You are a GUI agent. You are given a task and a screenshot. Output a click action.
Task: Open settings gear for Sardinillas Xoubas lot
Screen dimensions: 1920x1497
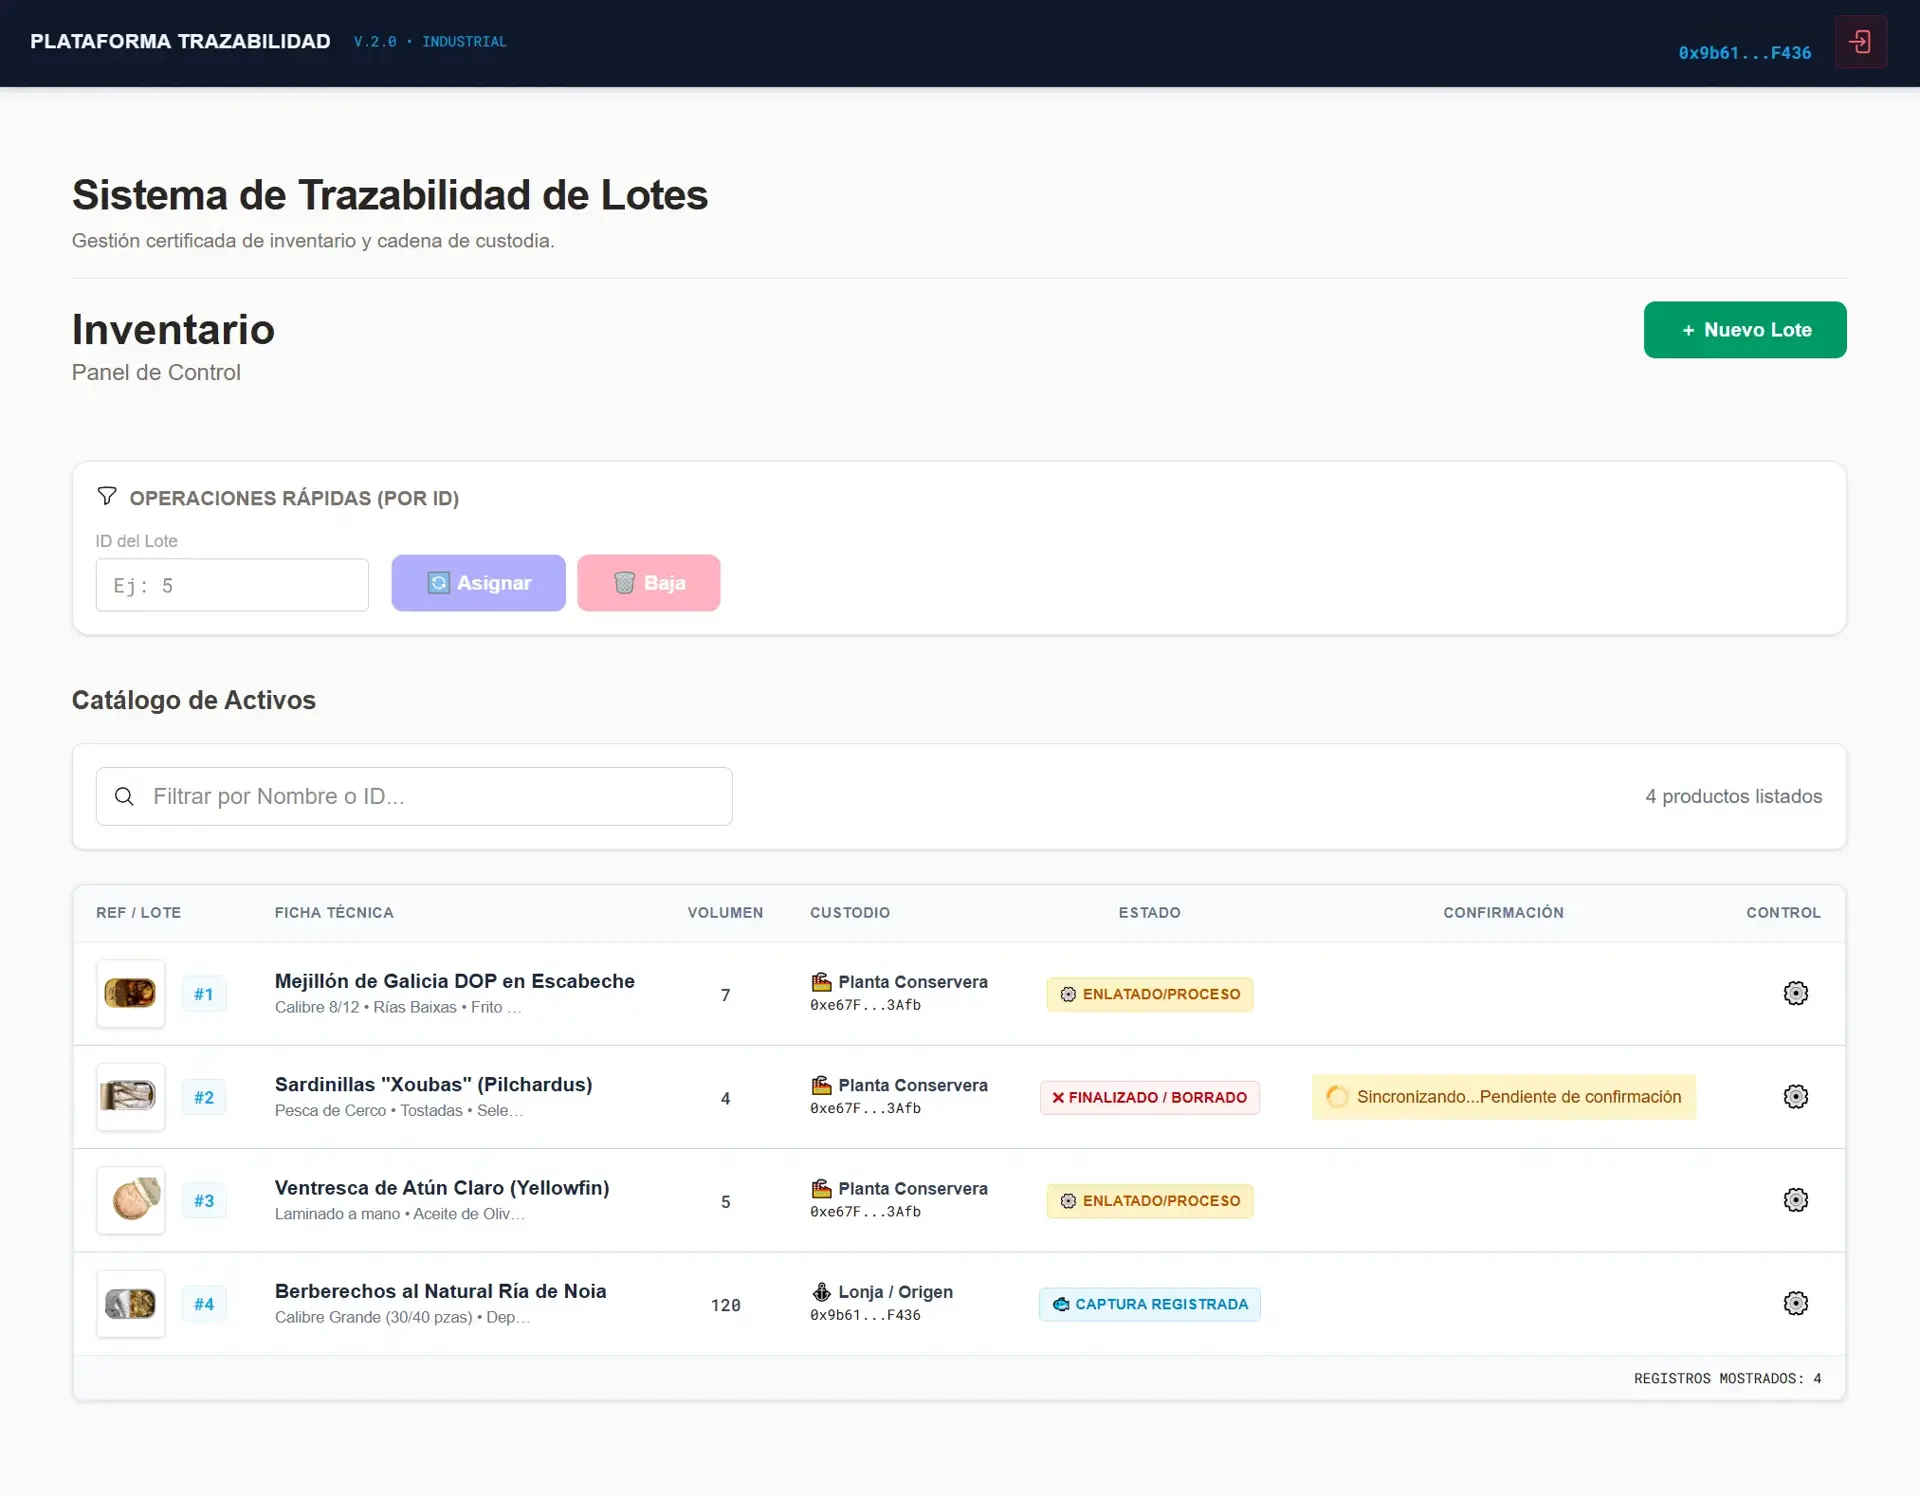(1795, 1096)
